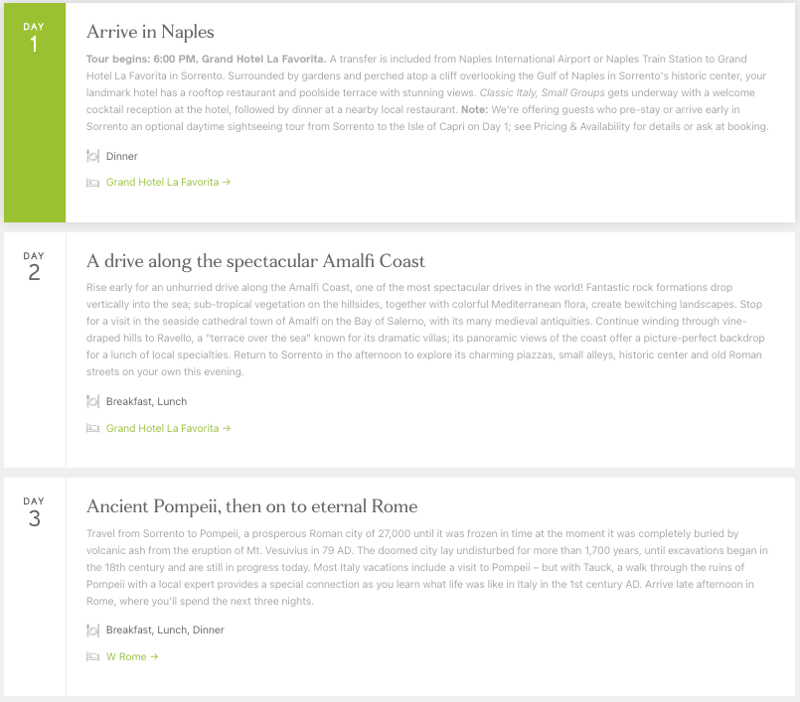800x702 pixels.
Task: Open the Day 1 Grand Hotel La Favorita link
Action: (168, 183)
